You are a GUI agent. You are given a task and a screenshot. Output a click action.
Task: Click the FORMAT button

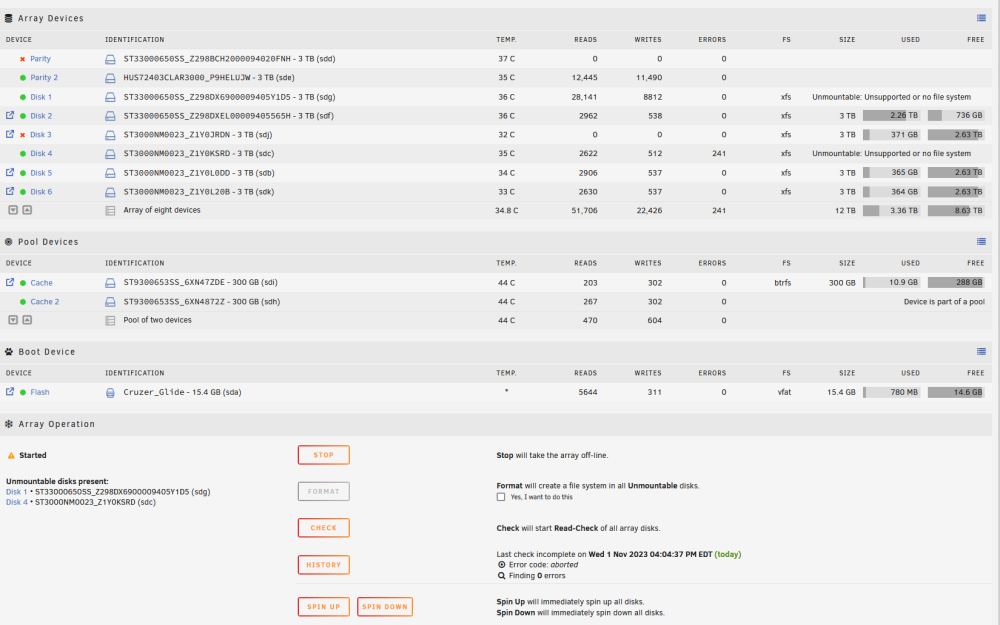click(323, 491)
